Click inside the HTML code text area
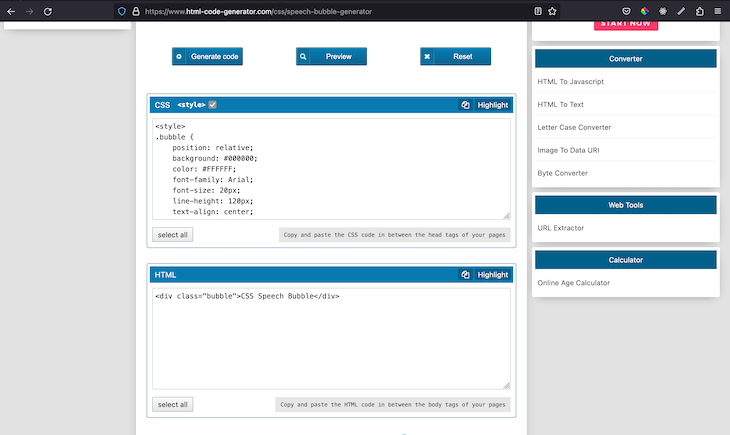Screen dimensions: 730x435 point(330,340)
